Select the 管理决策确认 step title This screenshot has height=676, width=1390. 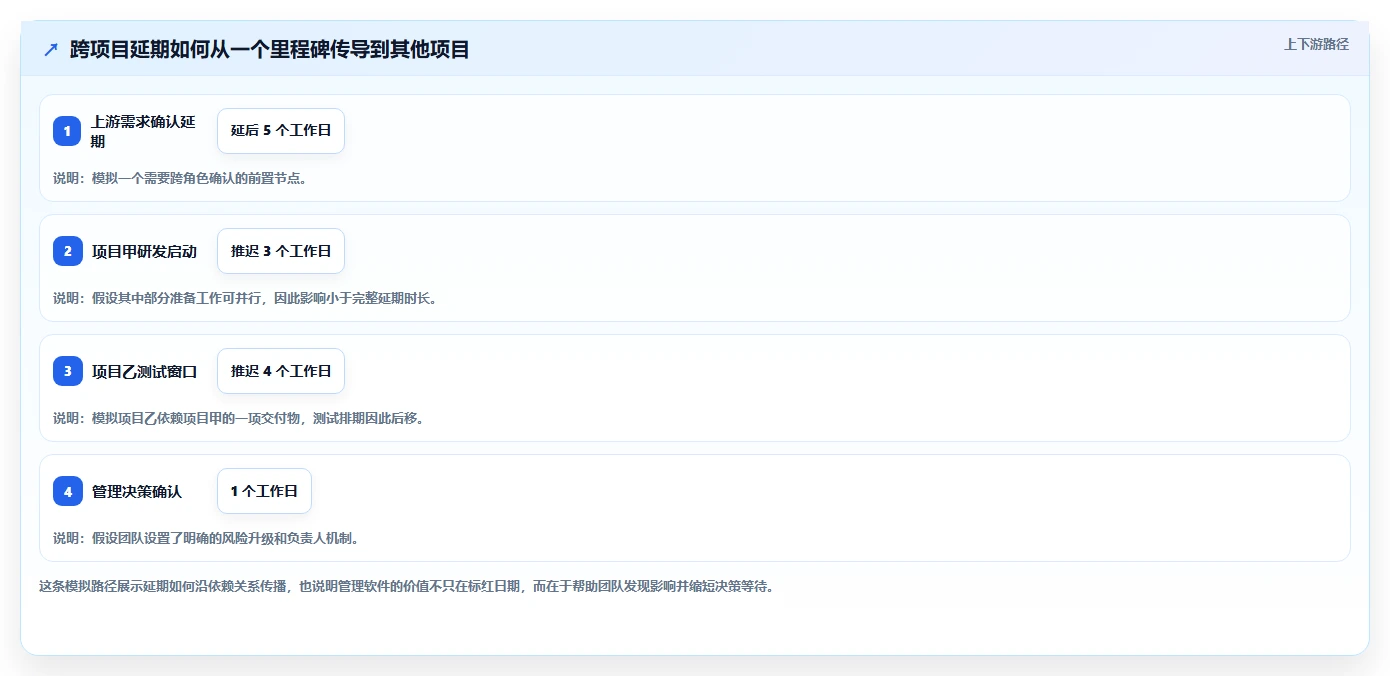pyautogui.click(x=137, y=491)
